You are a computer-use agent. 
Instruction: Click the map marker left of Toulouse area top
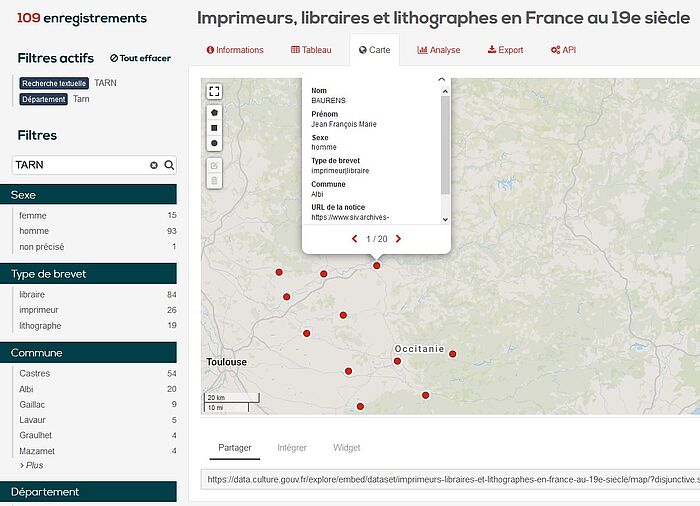pyautogui.click(x=279, y=272)
